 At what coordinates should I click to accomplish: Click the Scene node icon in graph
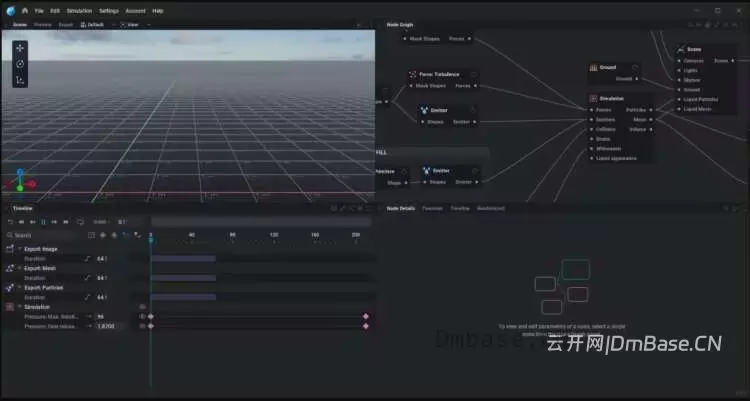[x=681, y=49]
